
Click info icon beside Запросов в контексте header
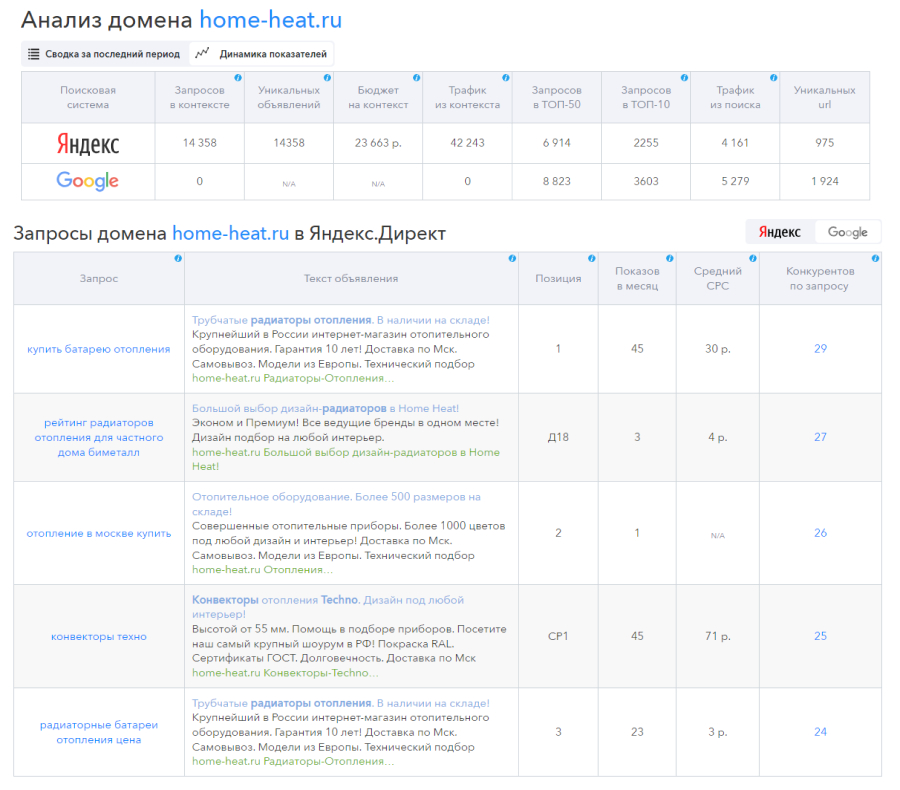click(238, 77)
